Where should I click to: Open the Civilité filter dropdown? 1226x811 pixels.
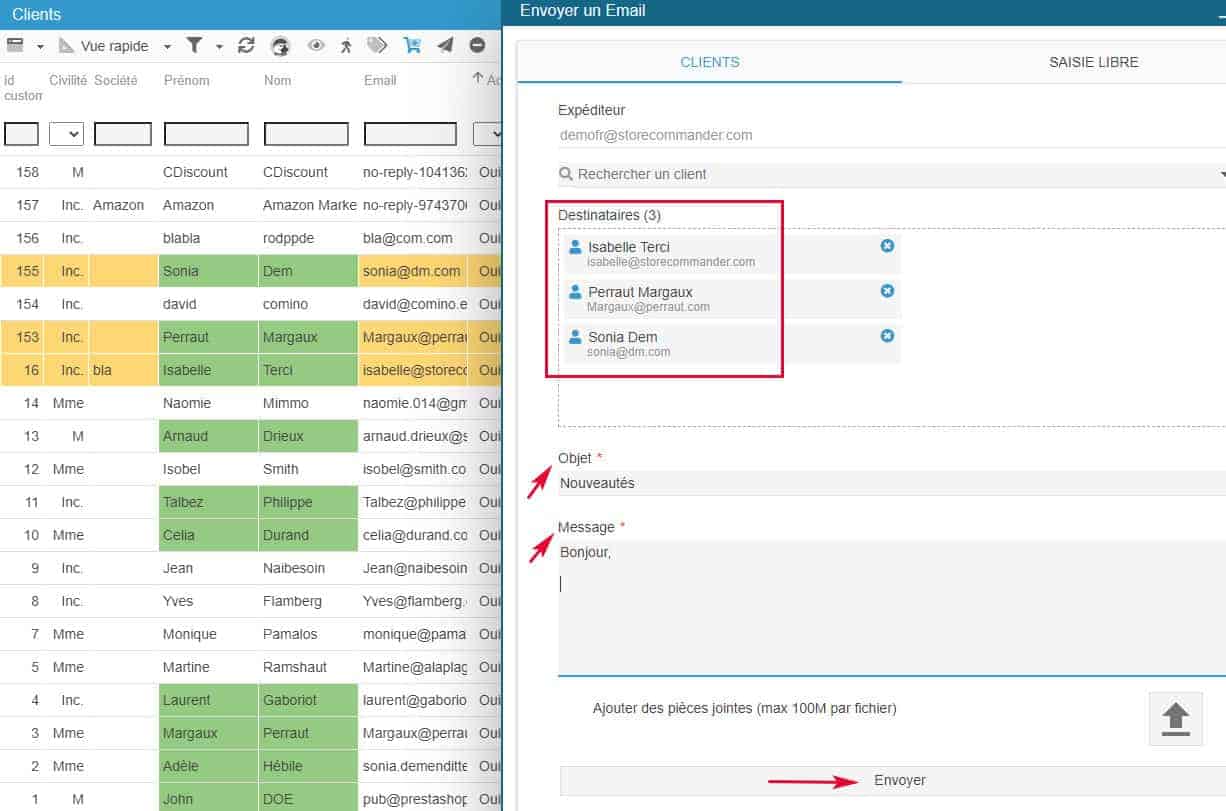click(x=67, y=134)
